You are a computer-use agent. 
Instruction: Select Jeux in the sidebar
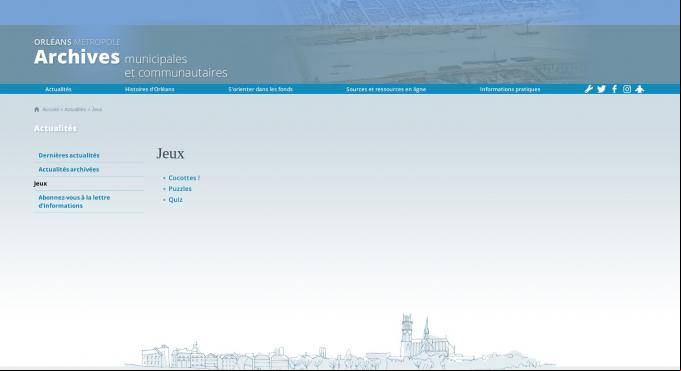click(40, 184)
